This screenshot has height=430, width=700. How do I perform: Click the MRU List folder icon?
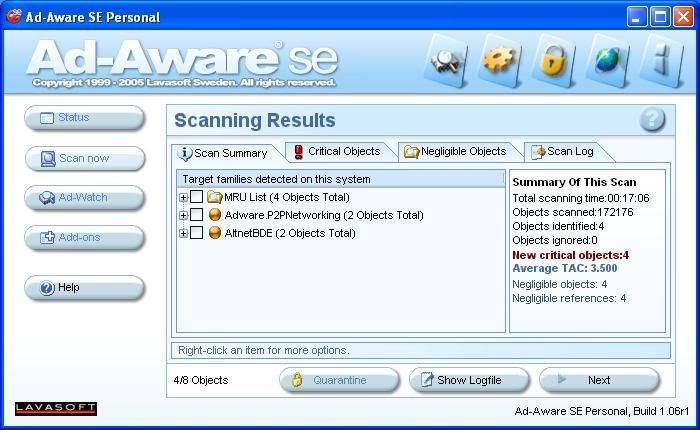click(x=215, y=197)
